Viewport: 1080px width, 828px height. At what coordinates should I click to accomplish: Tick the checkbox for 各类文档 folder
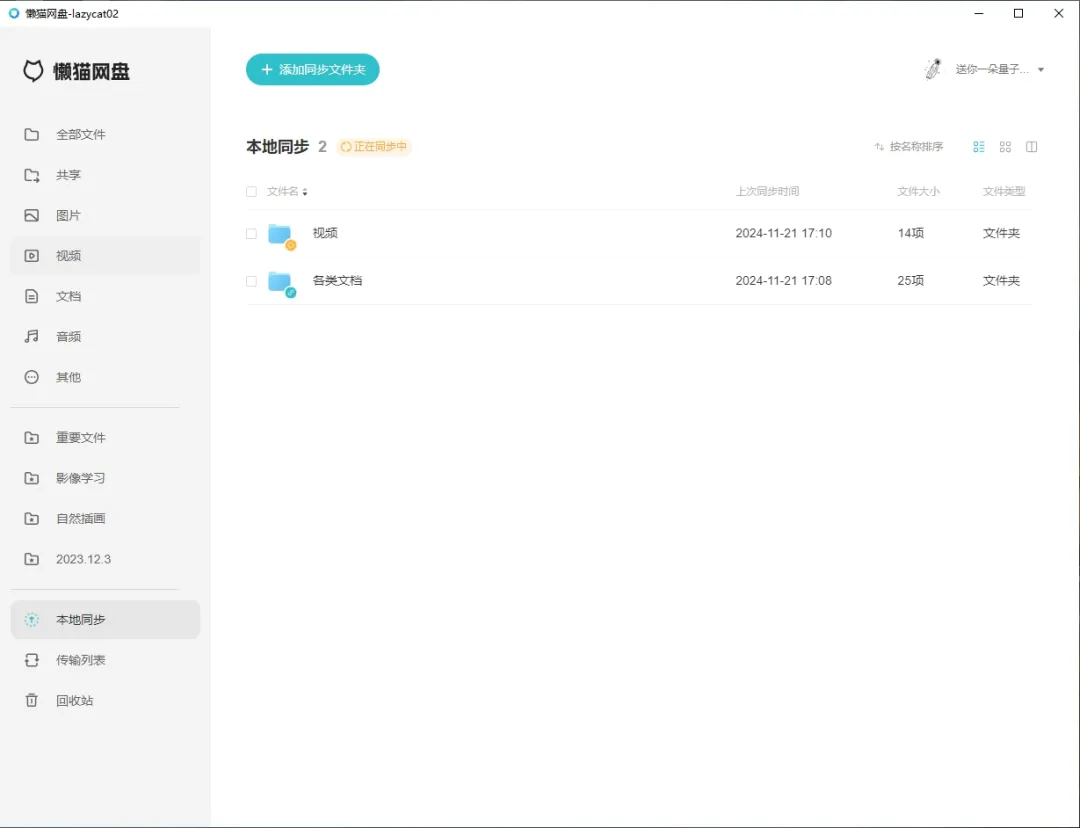[251, 281]
